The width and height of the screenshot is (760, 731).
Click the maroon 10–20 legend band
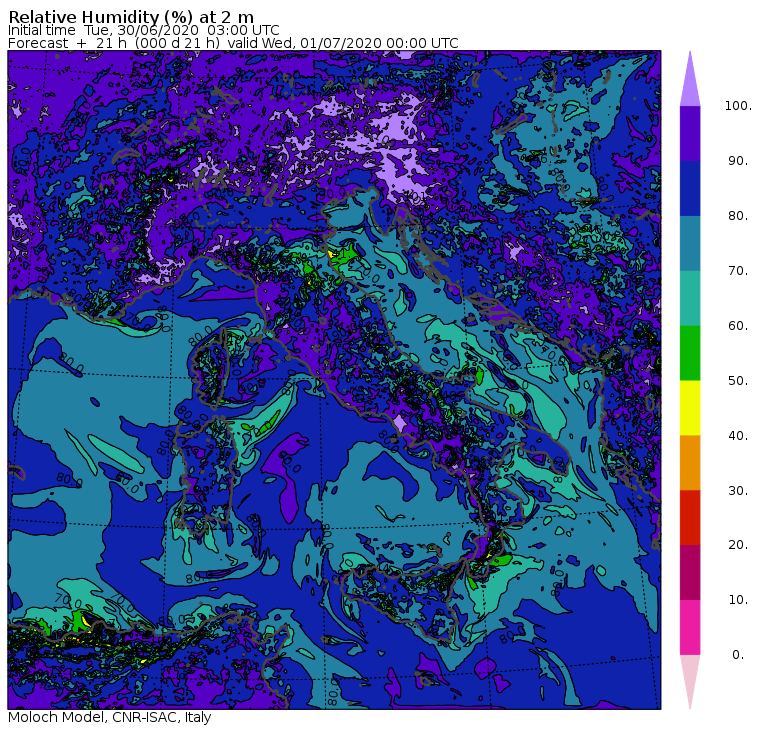[x=690, y=573]
